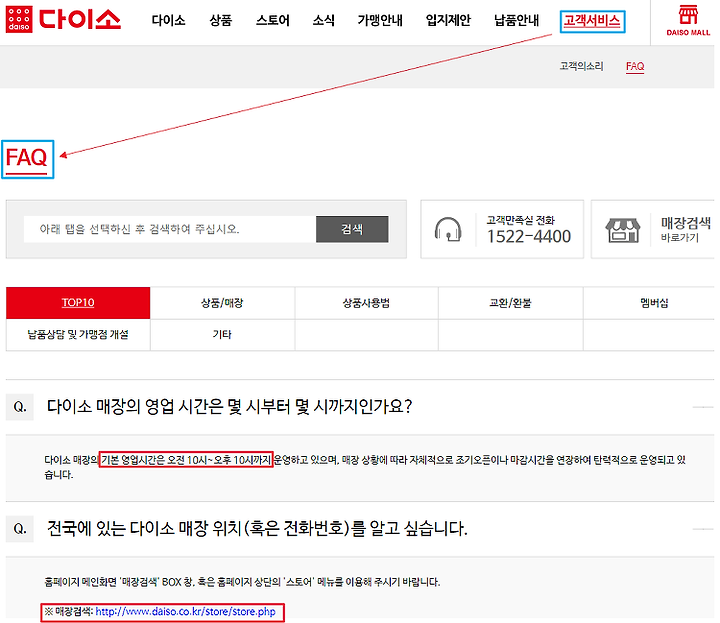Image resolution: width=720 pixels, height=623 pixels.
Task: Go to 고객의소리 submenu link
Action: 581,66
